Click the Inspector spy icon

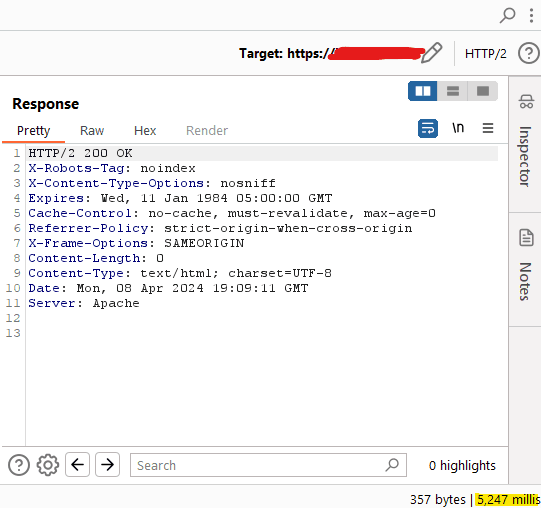(x=526, y=102)
